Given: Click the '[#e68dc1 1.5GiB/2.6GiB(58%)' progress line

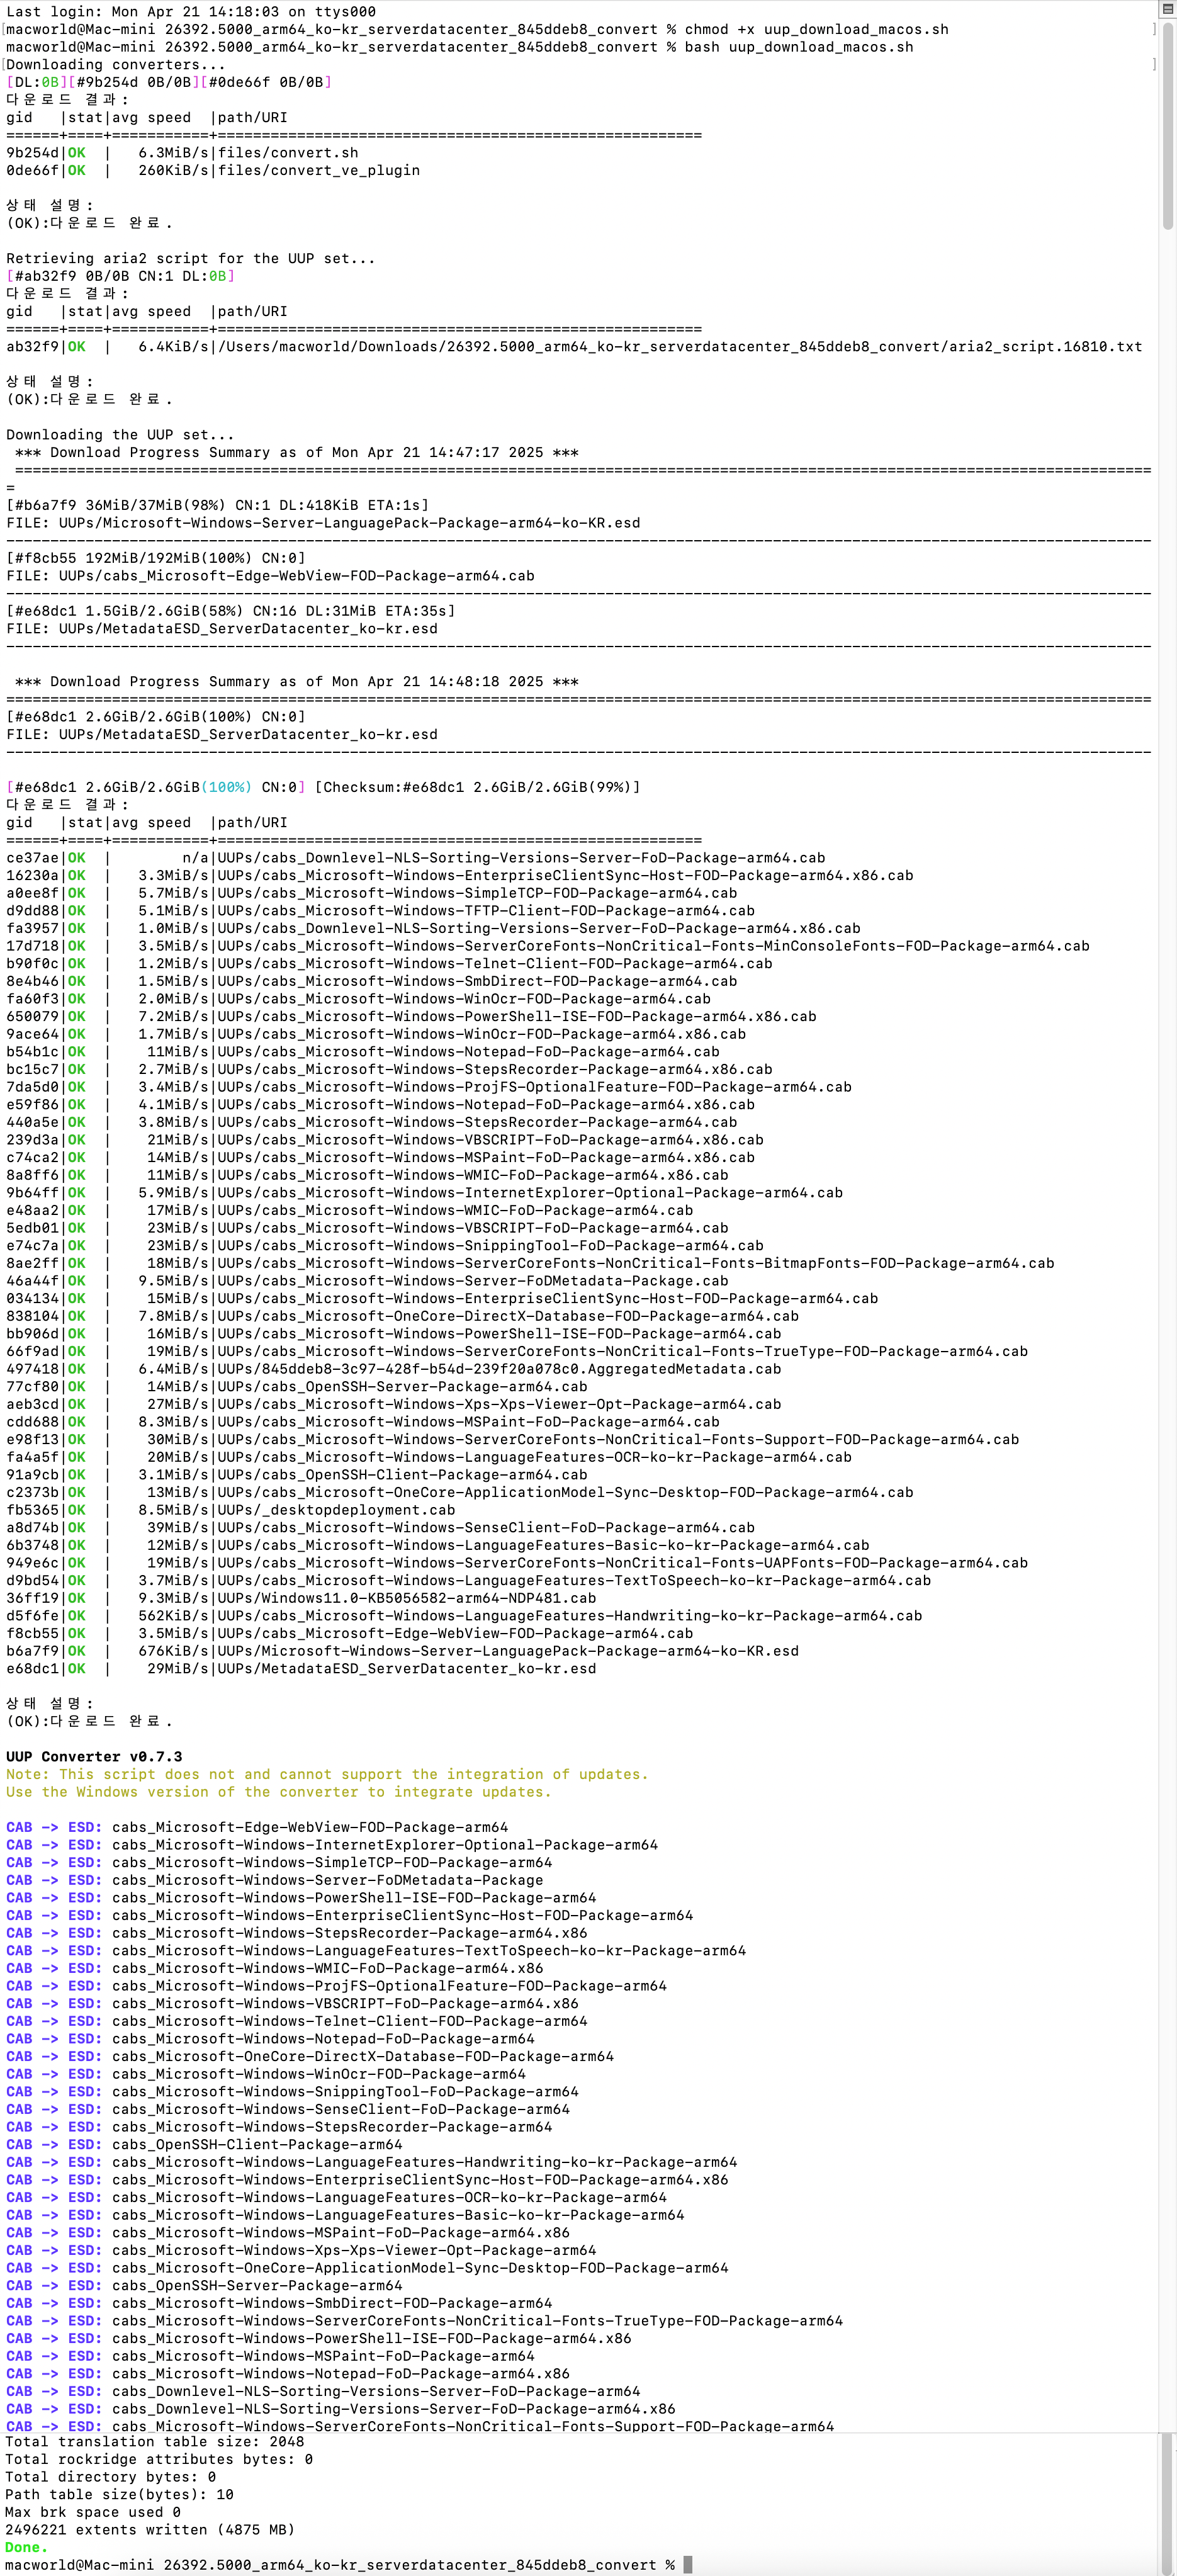Looking at the screenshot, I should [231, 611].
